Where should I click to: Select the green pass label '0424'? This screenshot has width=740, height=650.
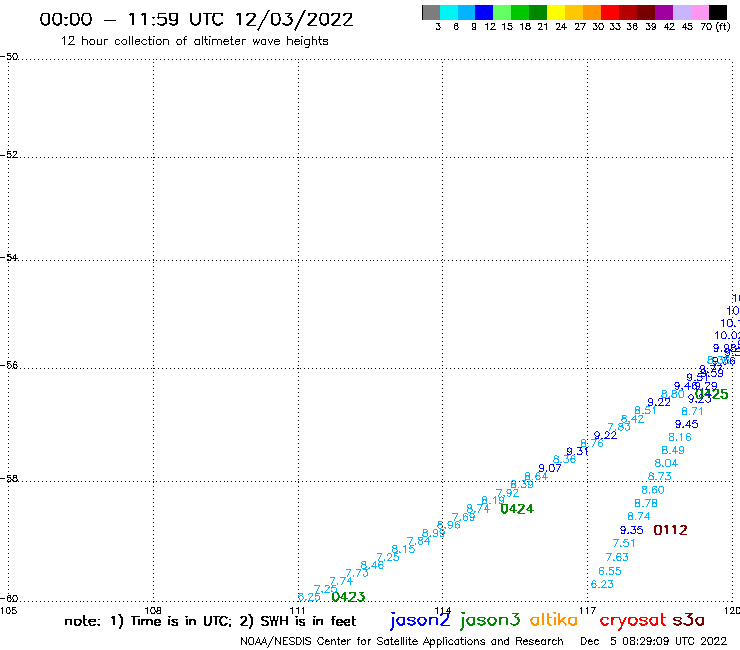point(517,509)
